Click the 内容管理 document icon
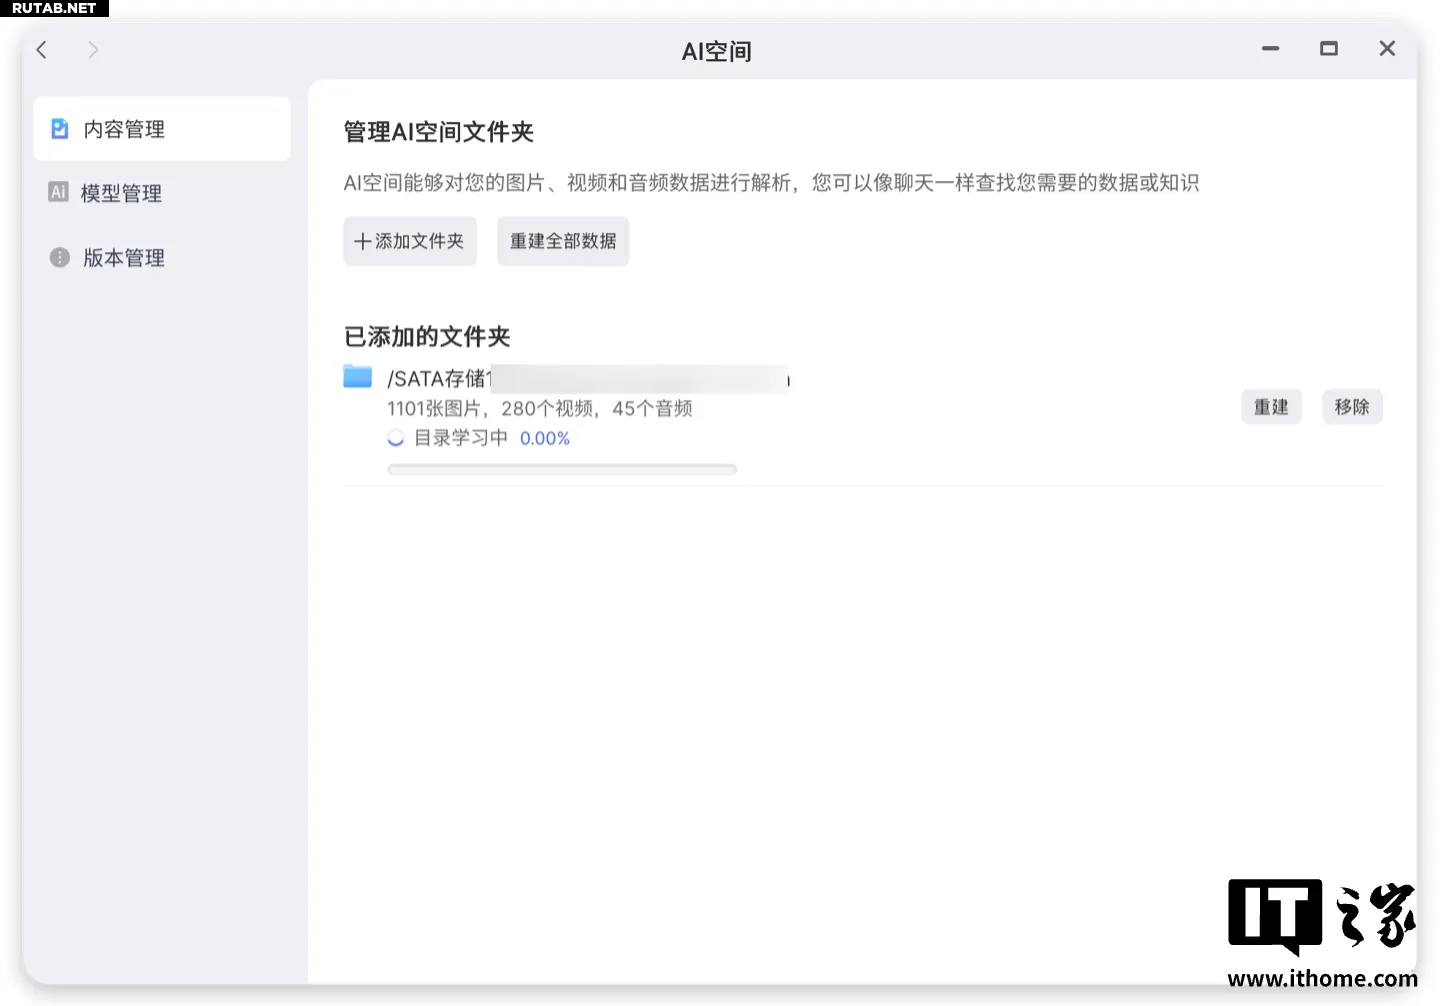1440x1006 pixels. [60, 129]
